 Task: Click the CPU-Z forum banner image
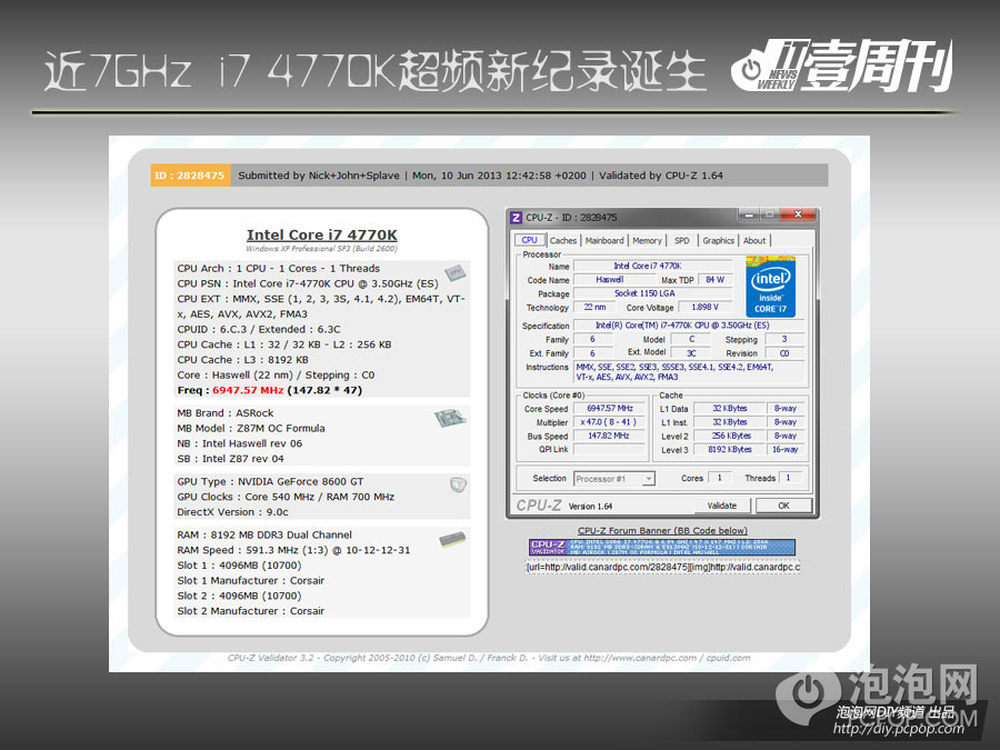coord(662,547)
